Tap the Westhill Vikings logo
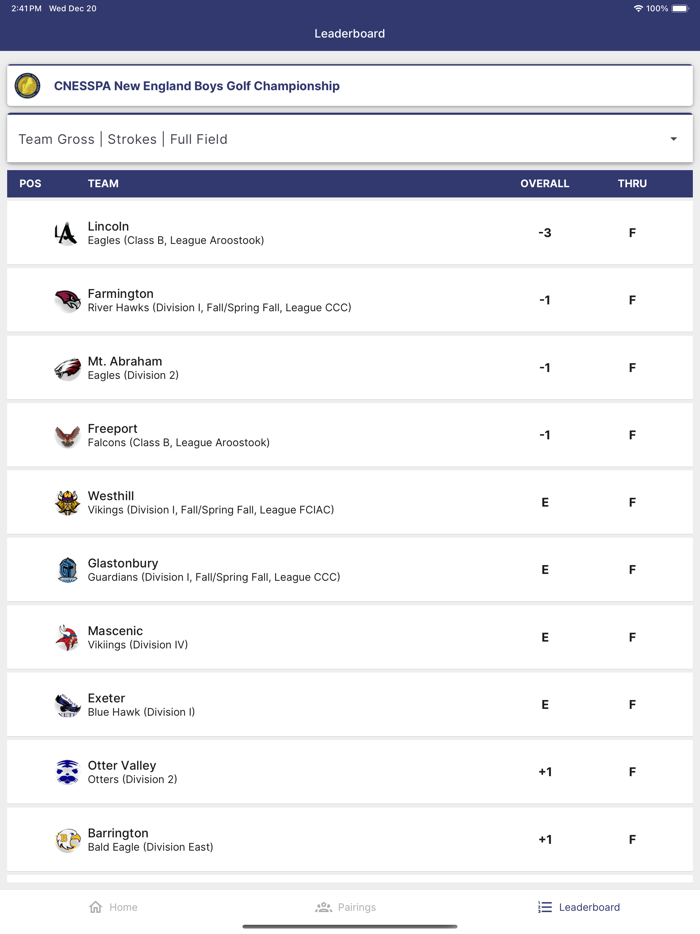Viewport: 700px width, 934px height. coord(67,502)
